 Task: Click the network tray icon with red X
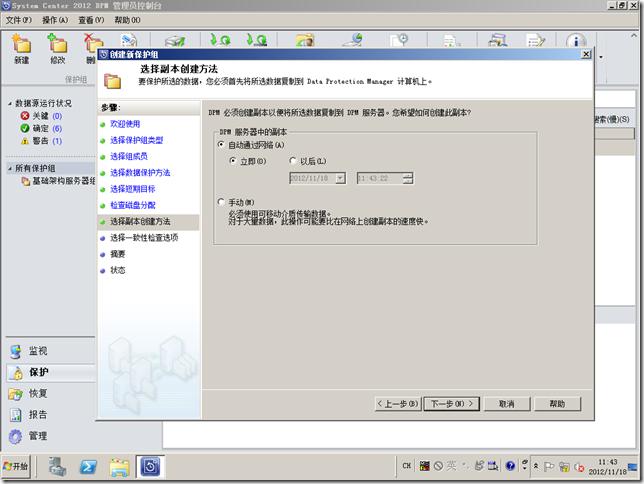point(579,467)
